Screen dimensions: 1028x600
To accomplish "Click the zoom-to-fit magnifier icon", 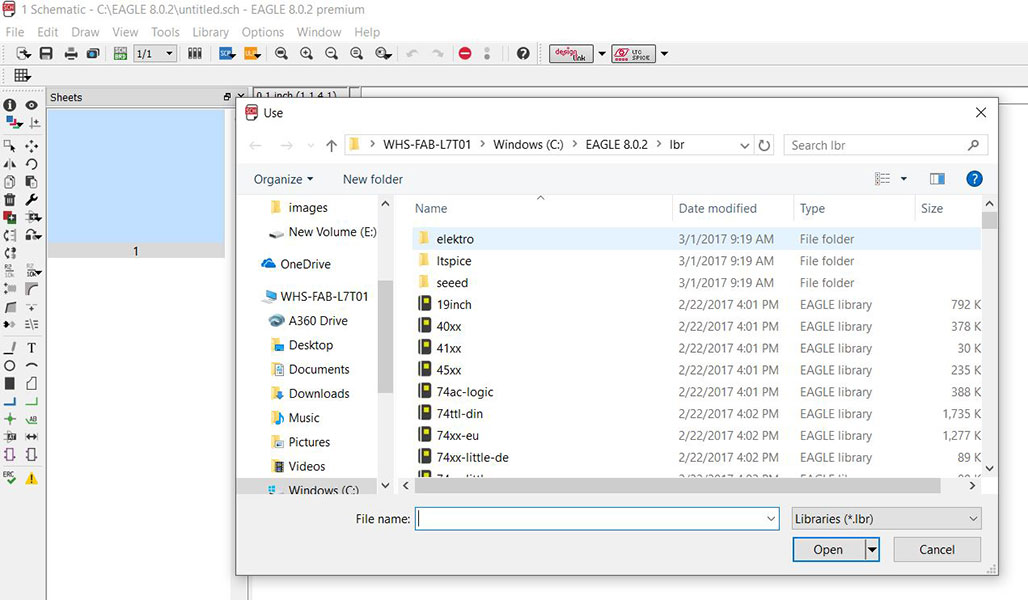I will [281, 54].
